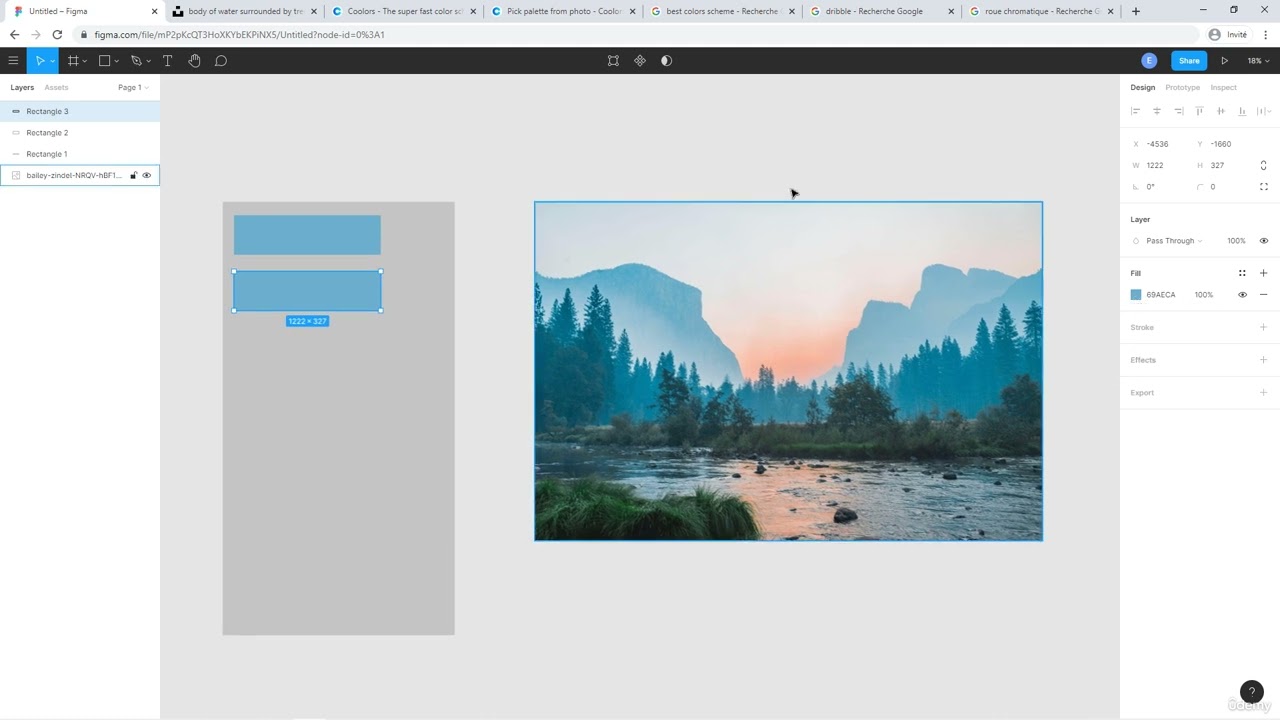Click the blue Share button
This screenshot has width=1280, height=720.
(1189, 61)
